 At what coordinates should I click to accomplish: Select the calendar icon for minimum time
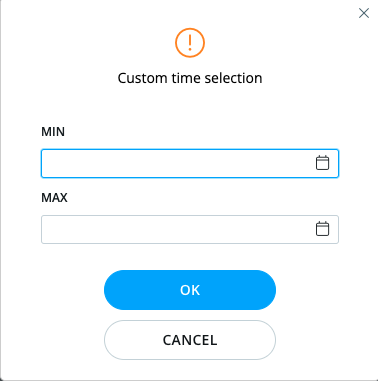322,163
